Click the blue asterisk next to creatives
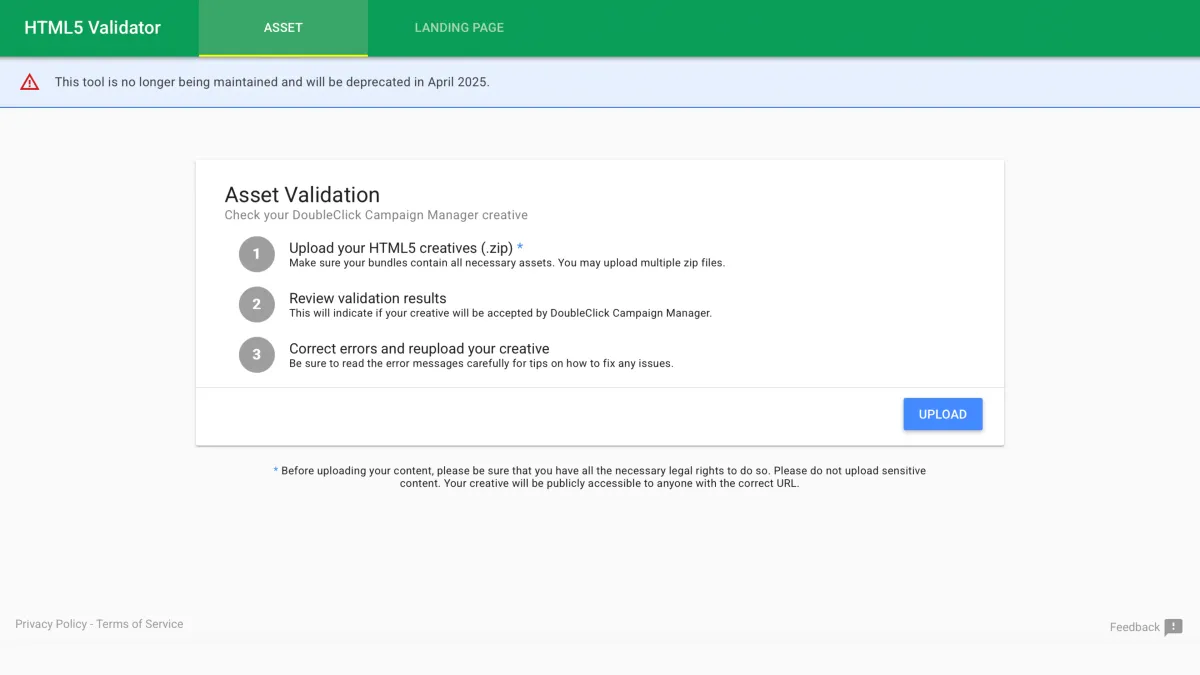Image resolution: width=1200 pixels, height=675 pixels. click(520, 246)
